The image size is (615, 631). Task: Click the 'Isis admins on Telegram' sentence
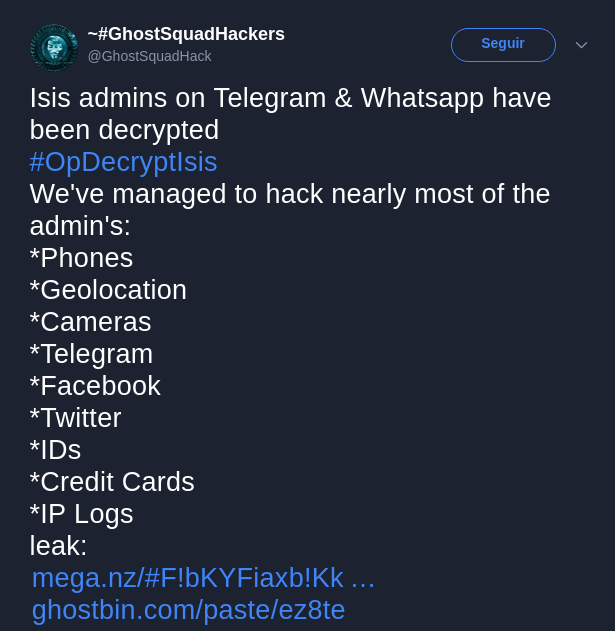click(x=290, y=114)
